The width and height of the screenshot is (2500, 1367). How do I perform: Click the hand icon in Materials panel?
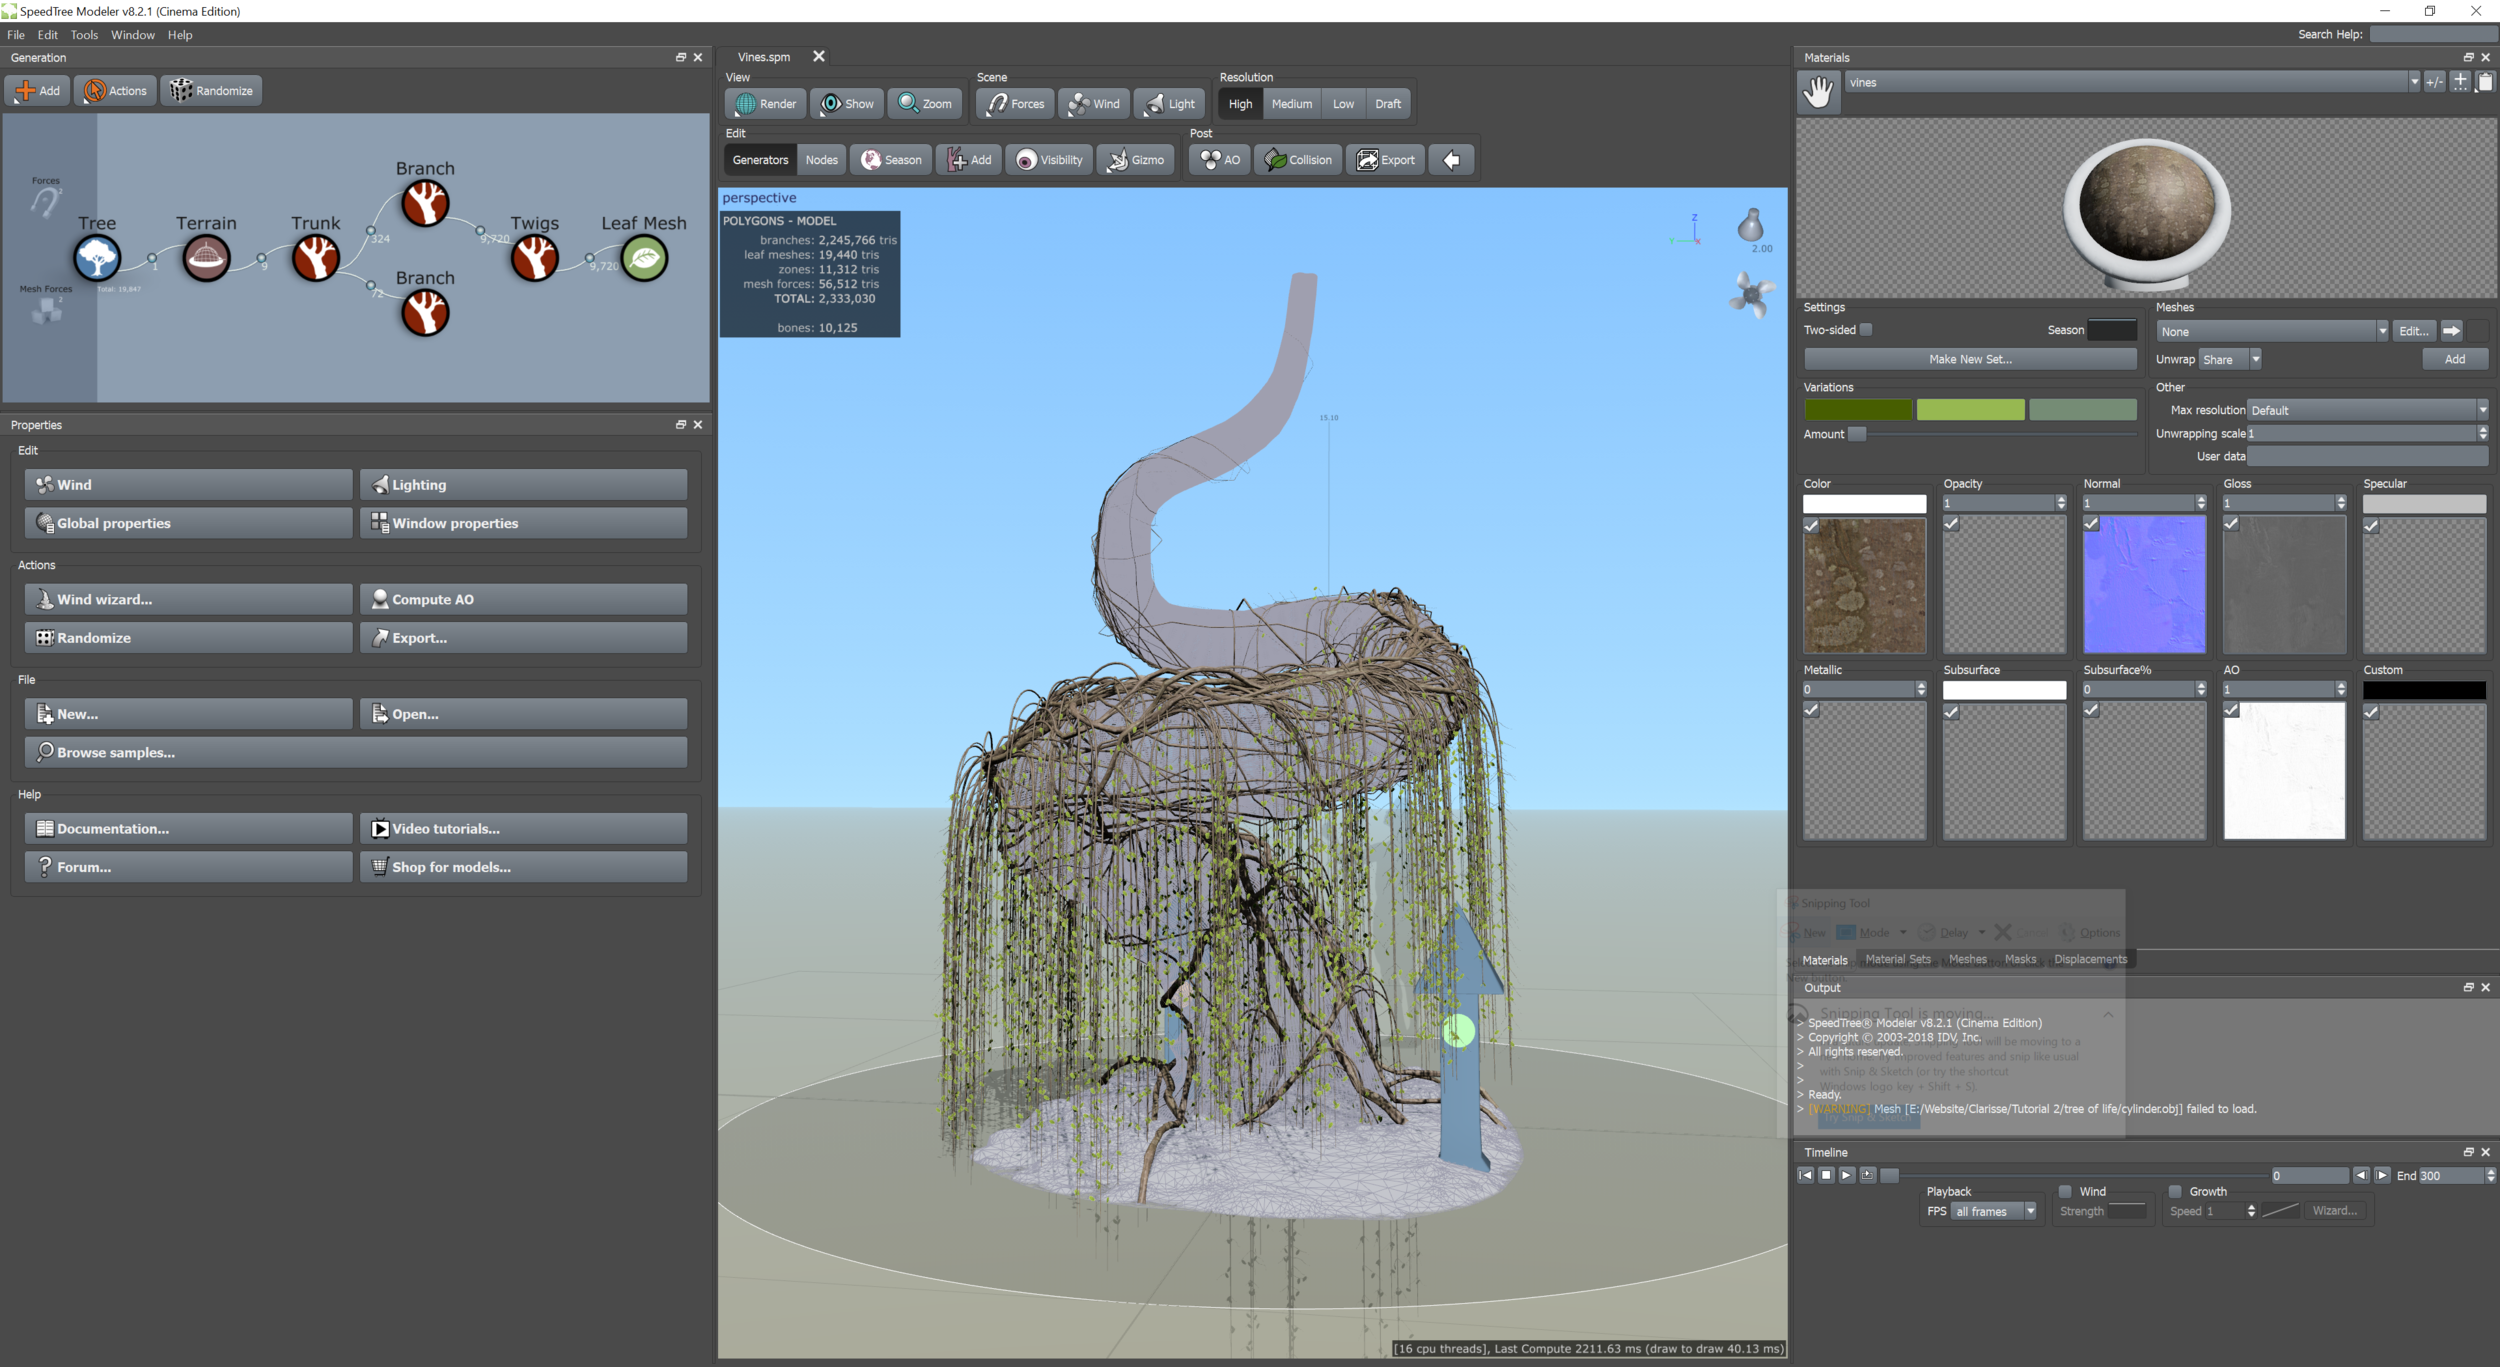click(x=1817, y=92)
